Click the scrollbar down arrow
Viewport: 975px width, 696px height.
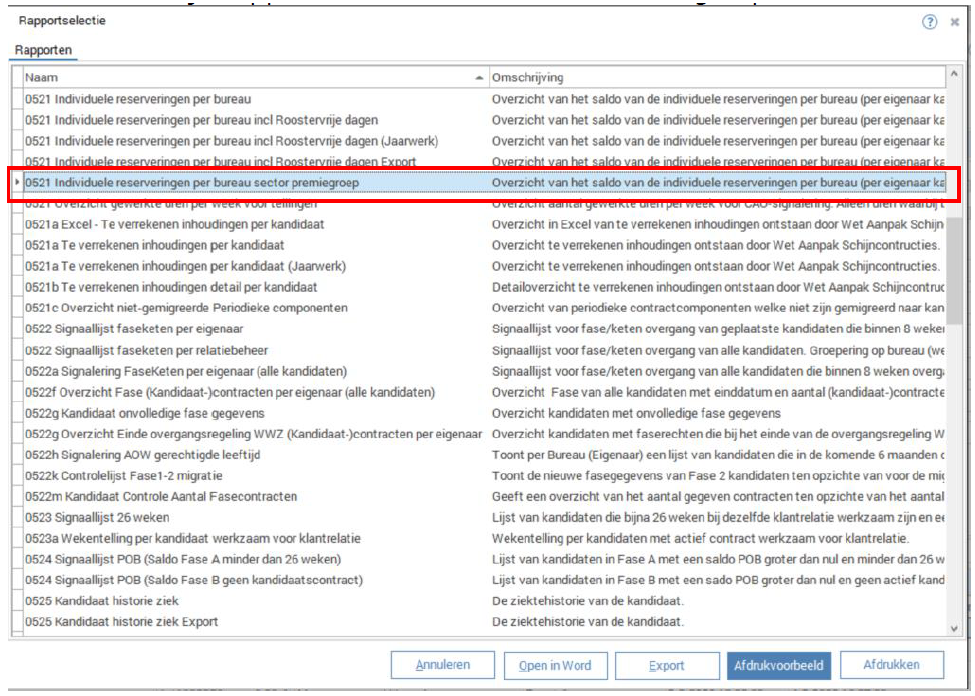click(x=956, y=626)
